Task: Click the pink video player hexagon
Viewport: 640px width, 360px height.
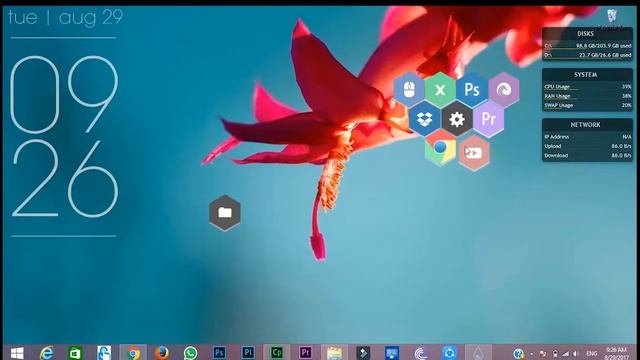Action: (473, 153)
